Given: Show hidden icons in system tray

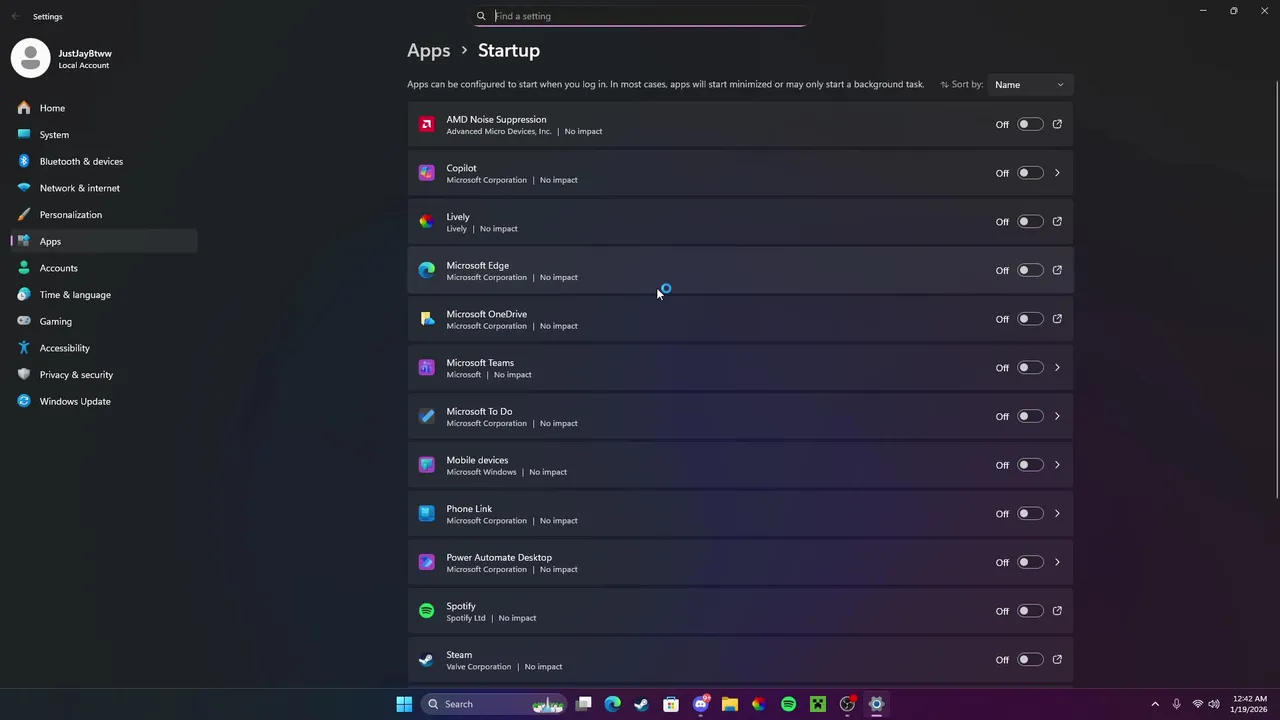Looking at the screenshot, I should 1155,704.
